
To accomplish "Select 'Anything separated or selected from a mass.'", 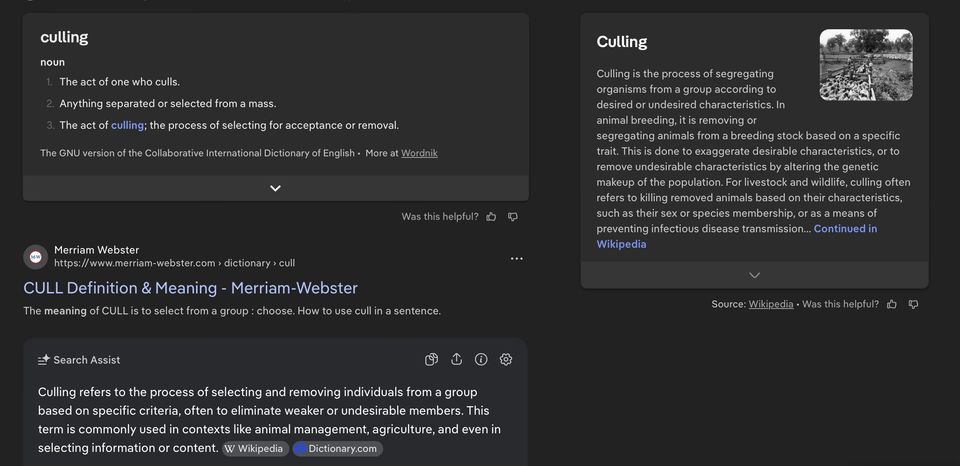I will (168, 103).
